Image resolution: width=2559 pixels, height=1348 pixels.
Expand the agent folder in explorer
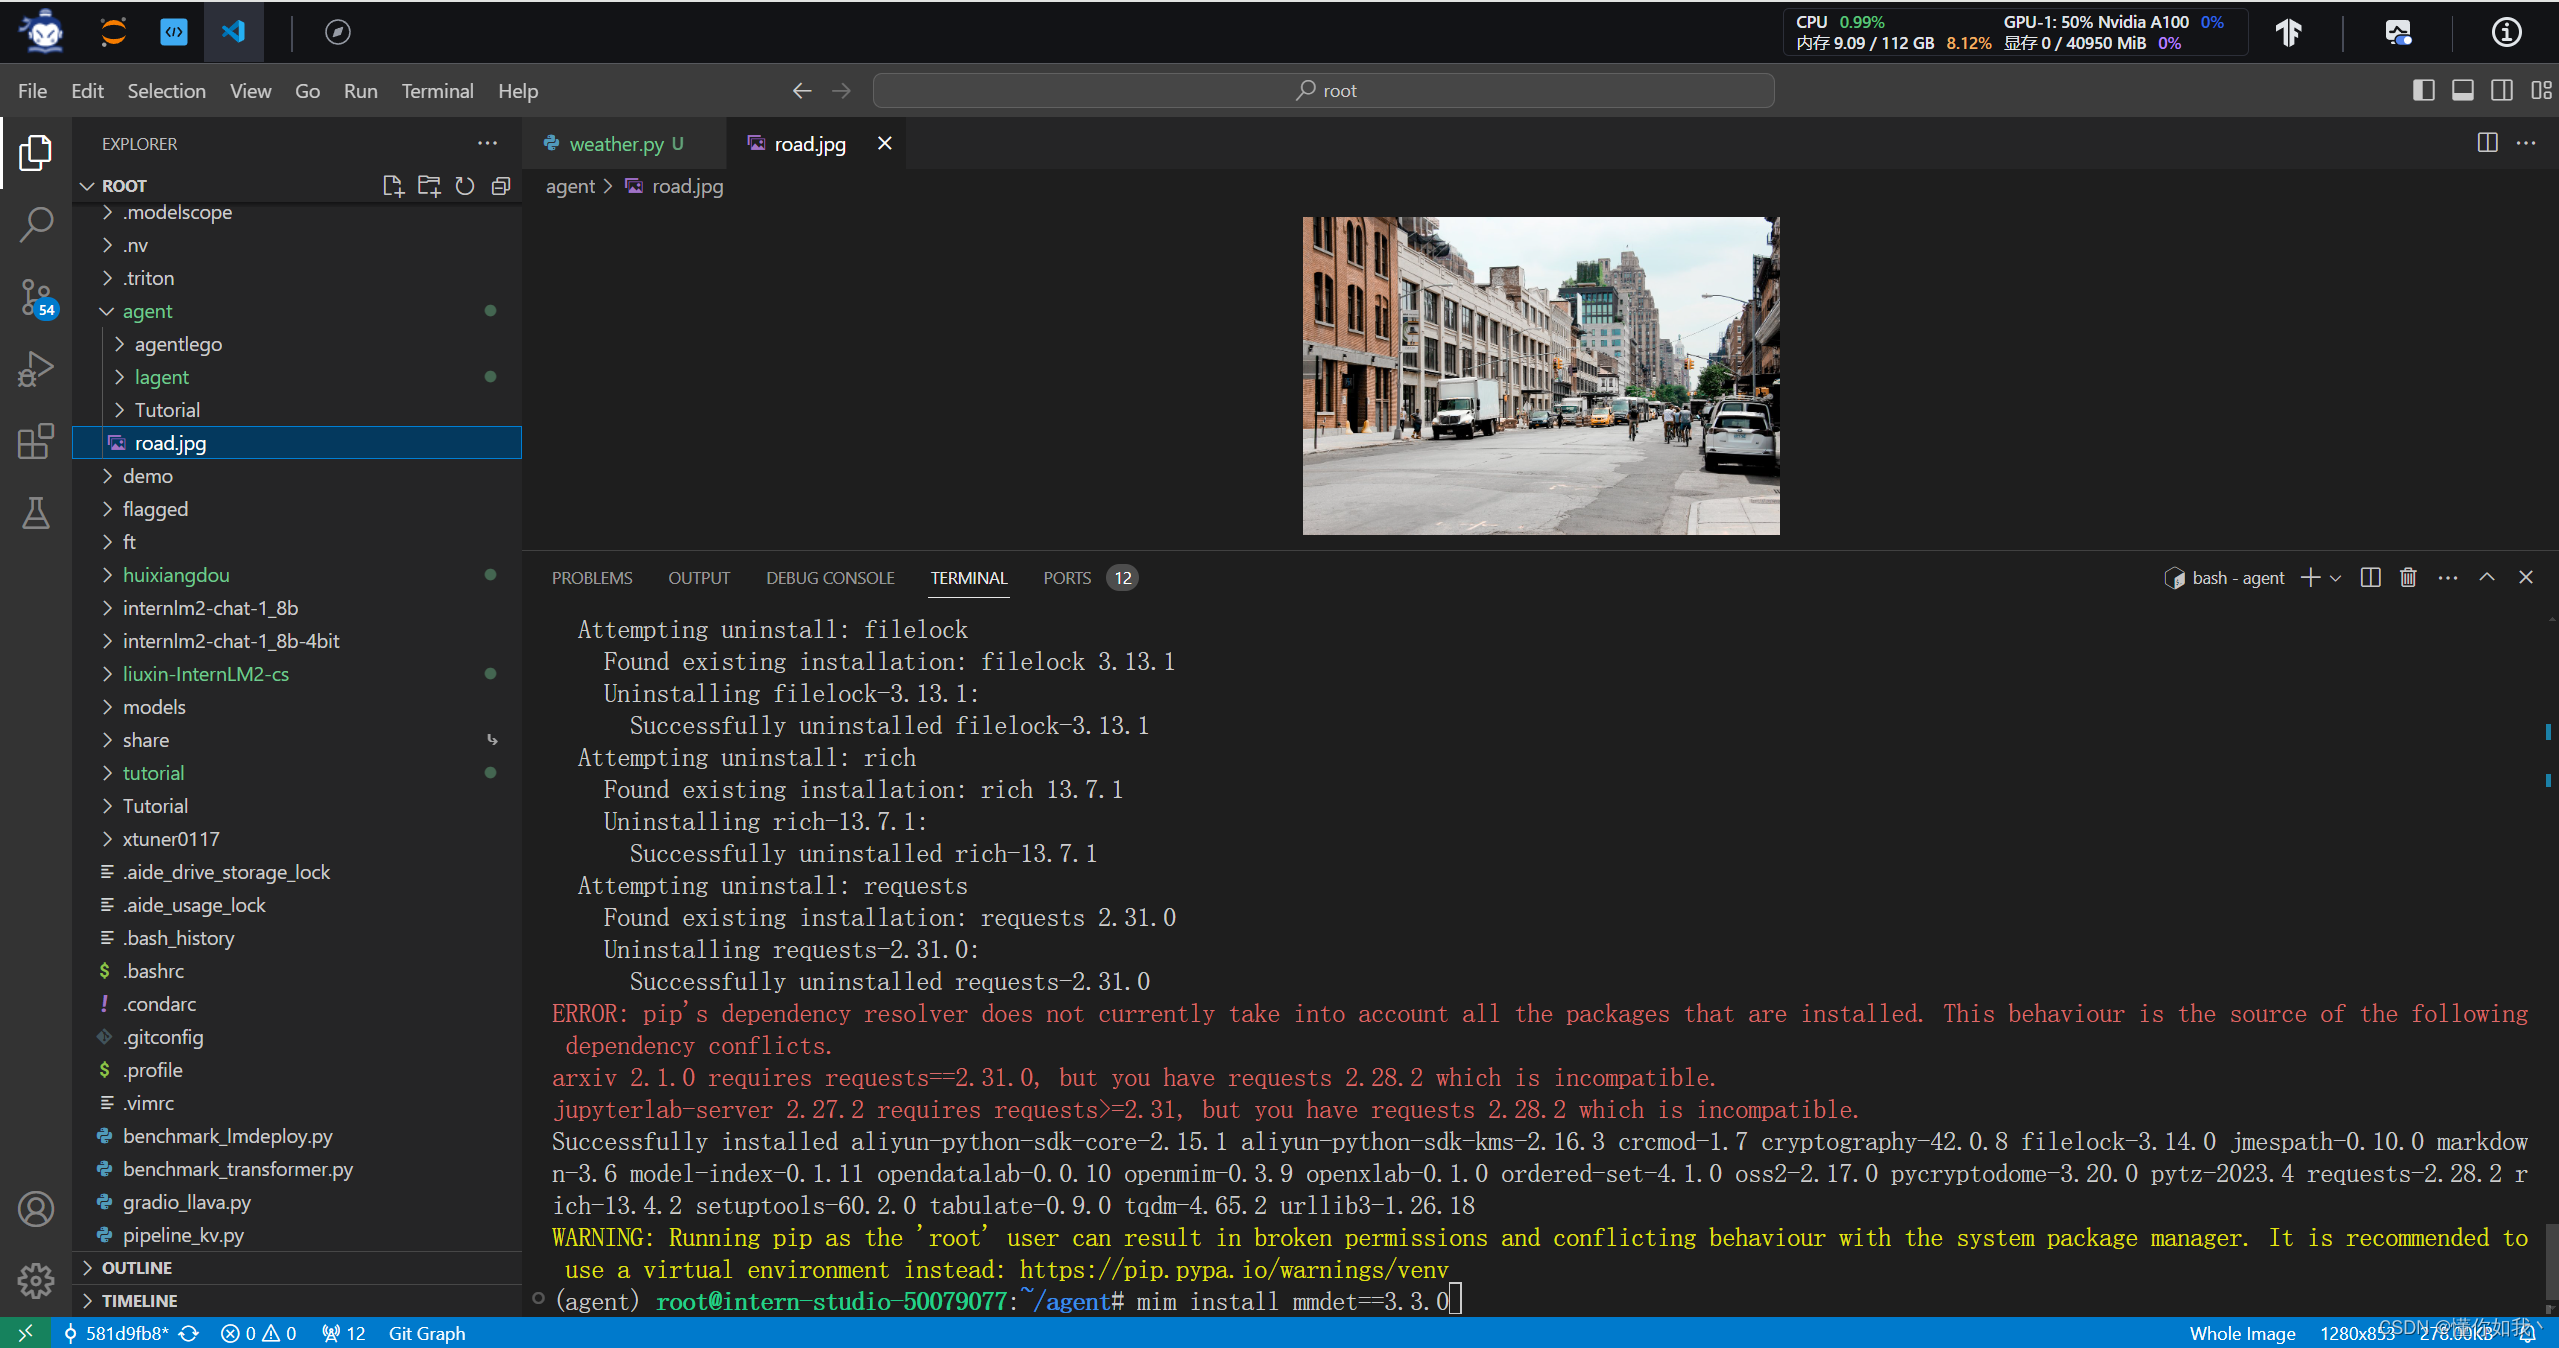point(105,310)
